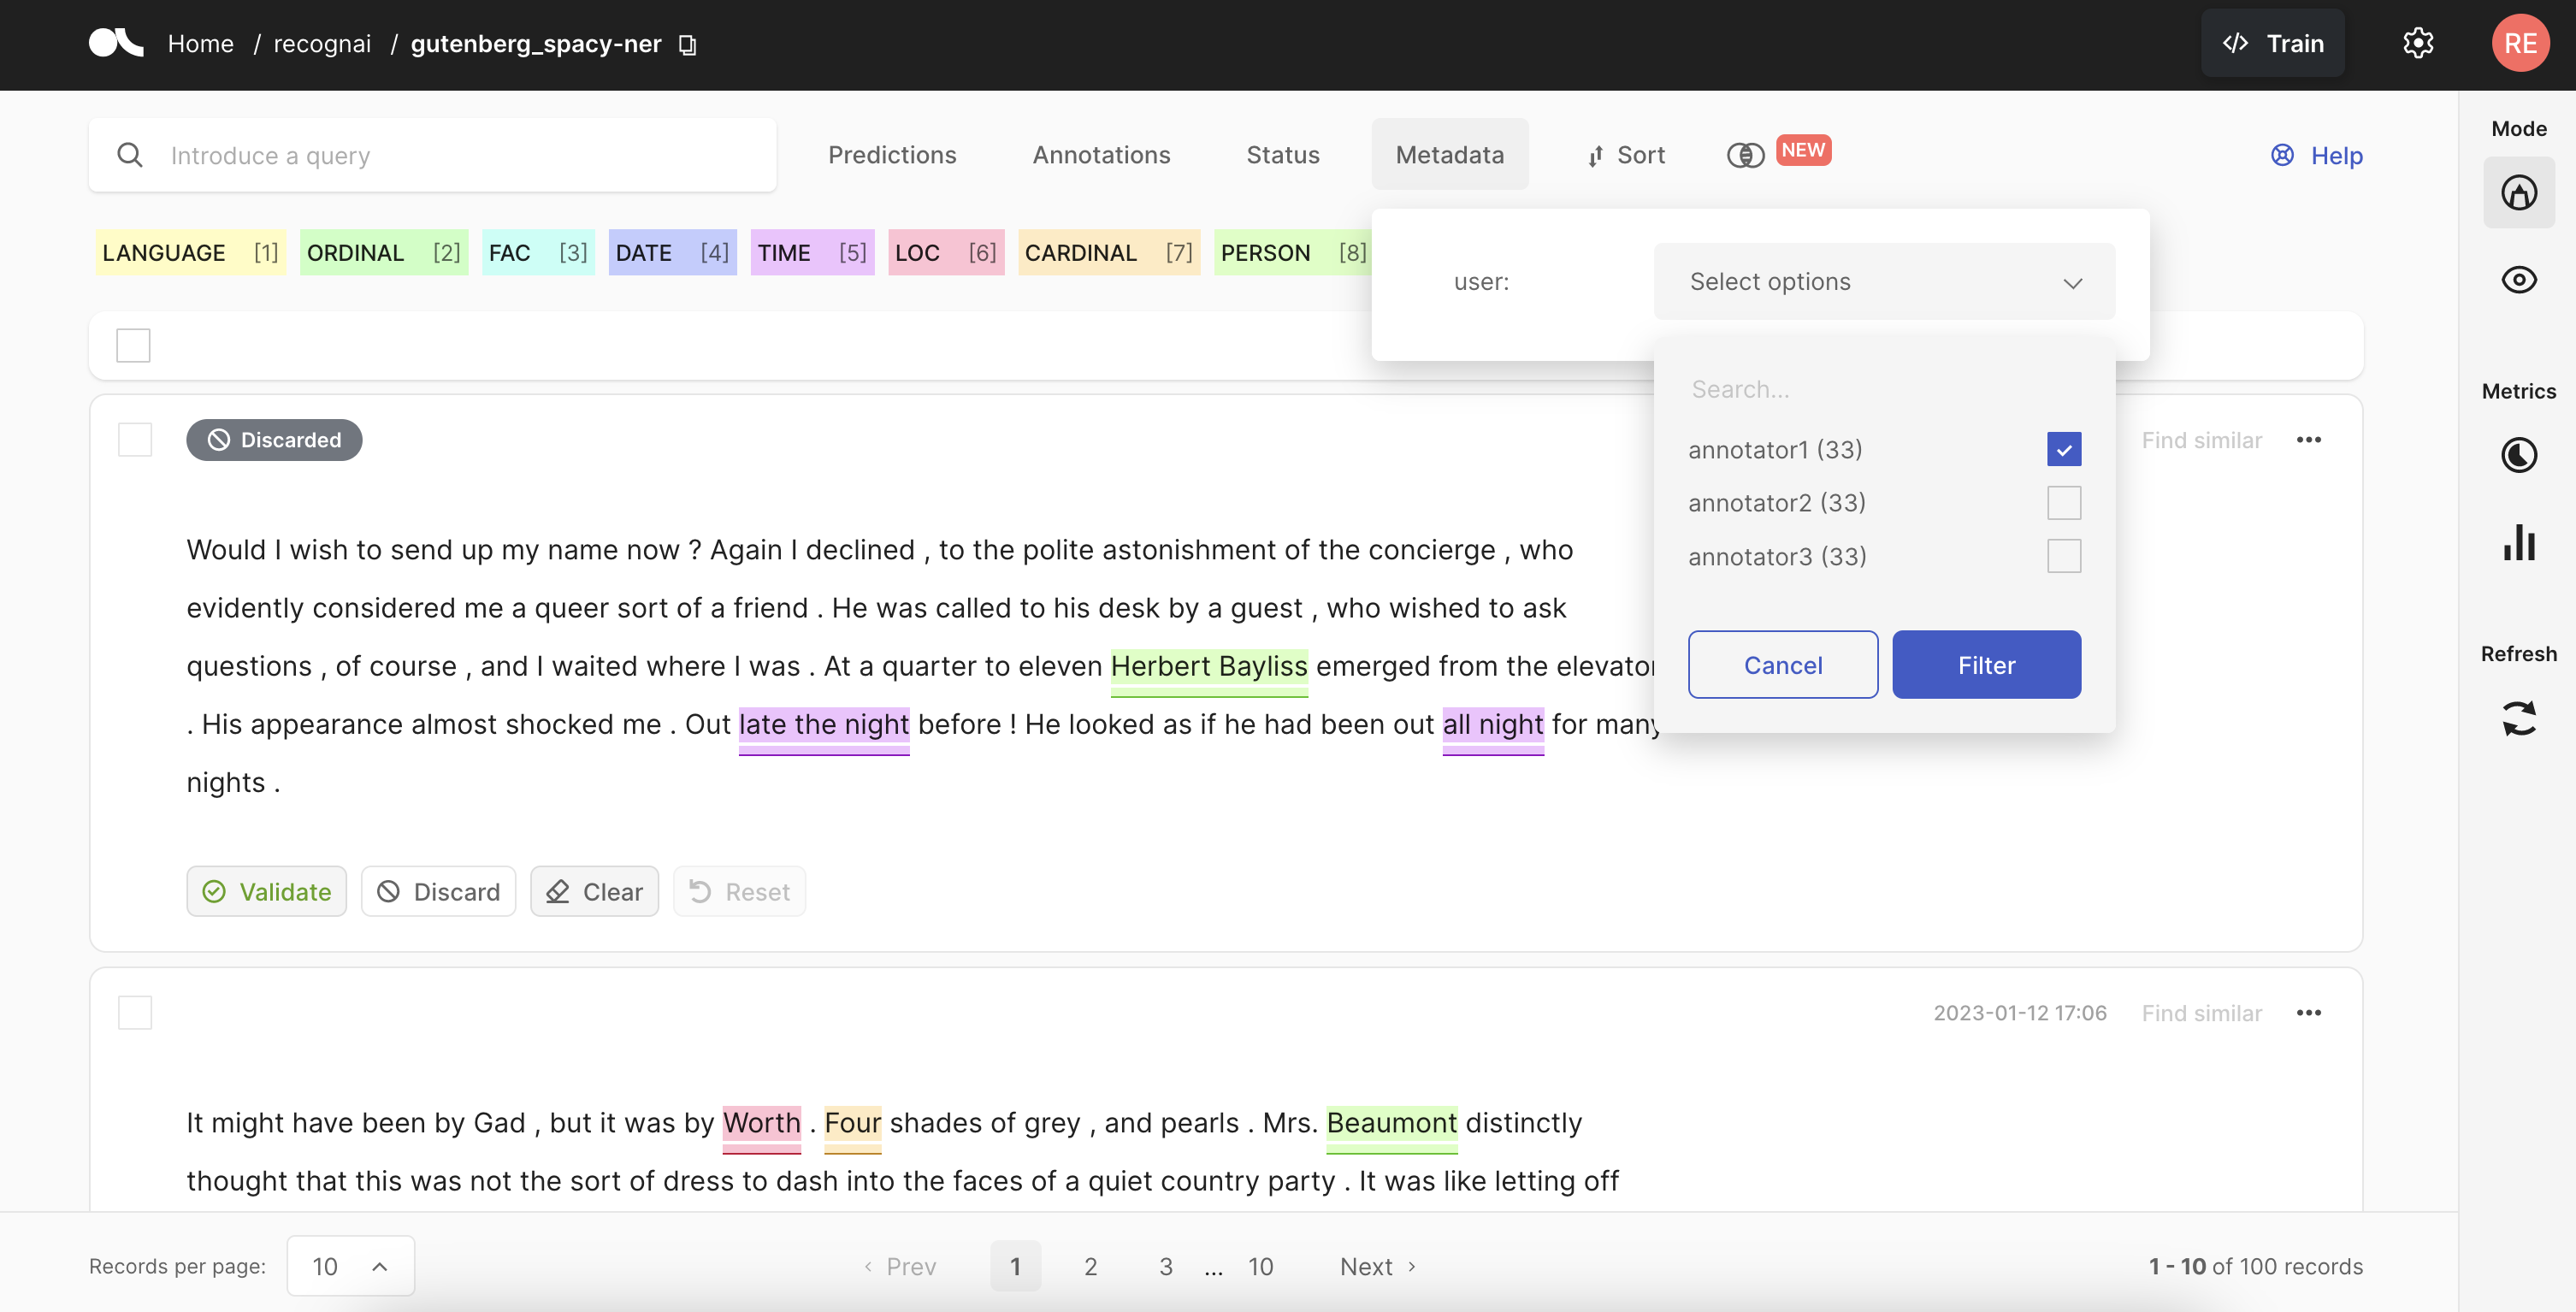The image size is (2576, 1312).
Task: Switch to explore mode eye icon
Action: (2518, 280)
